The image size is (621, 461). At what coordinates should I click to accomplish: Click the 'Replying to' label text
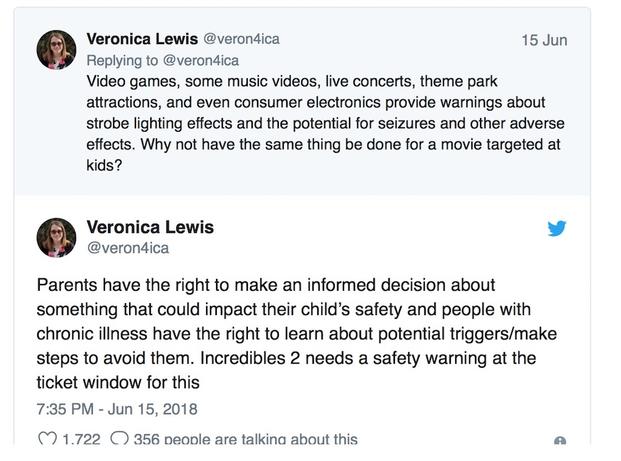pos(122,61)
